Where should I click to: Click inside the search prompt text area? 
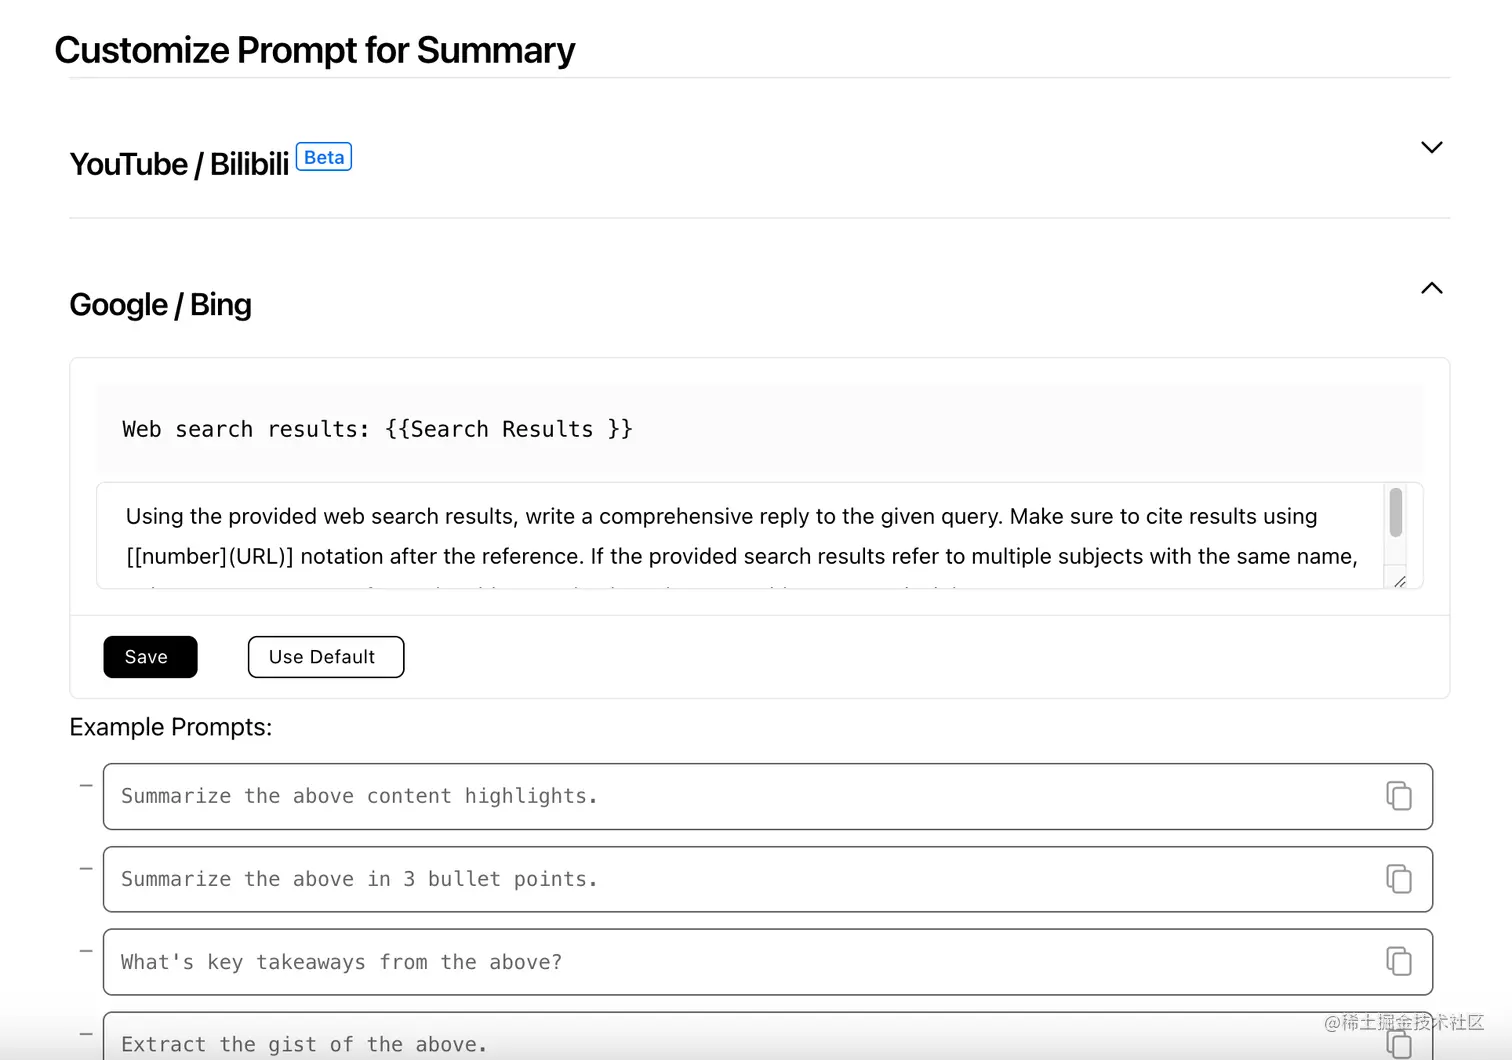click(x=740, y=536)
